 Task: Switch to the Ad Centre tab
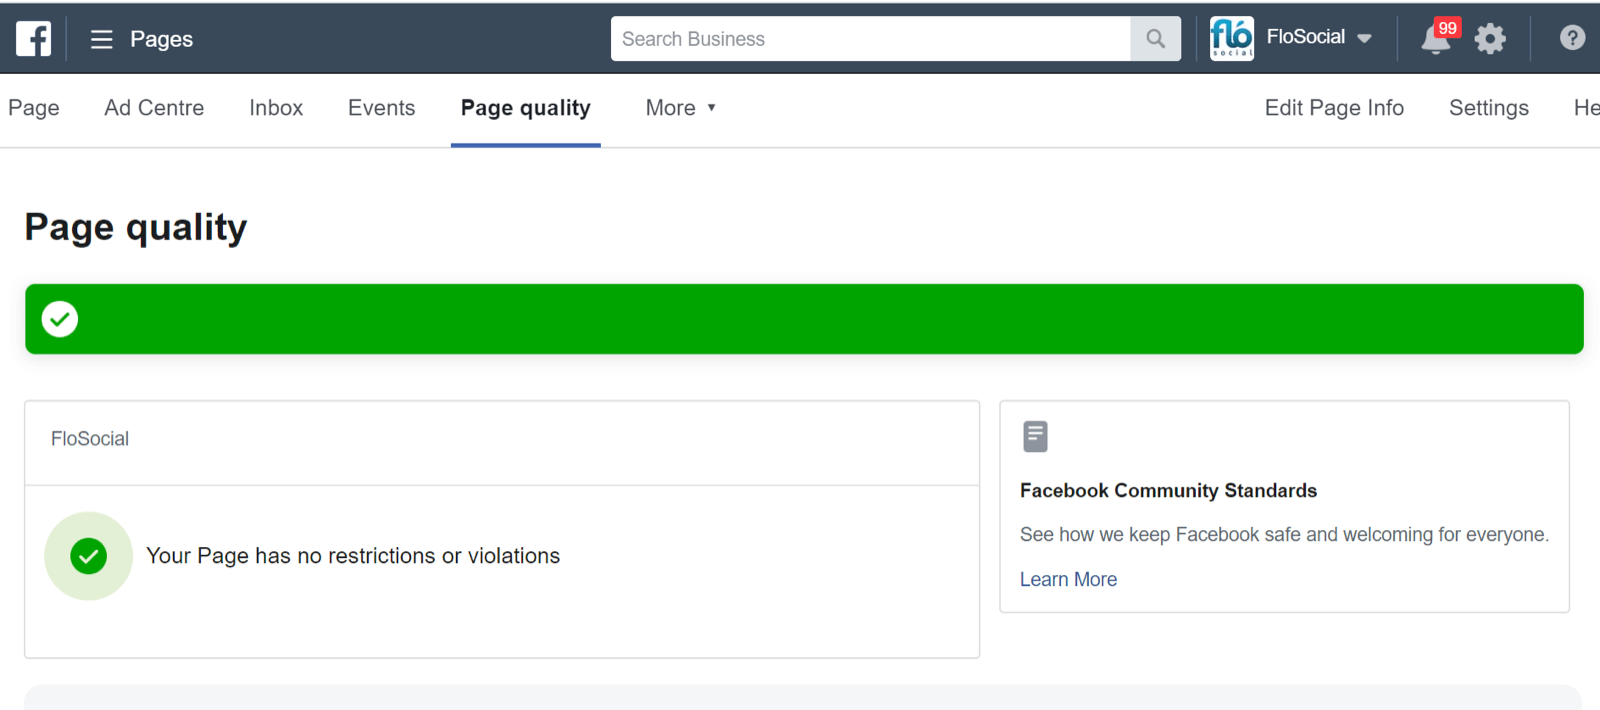click(154, 108)
